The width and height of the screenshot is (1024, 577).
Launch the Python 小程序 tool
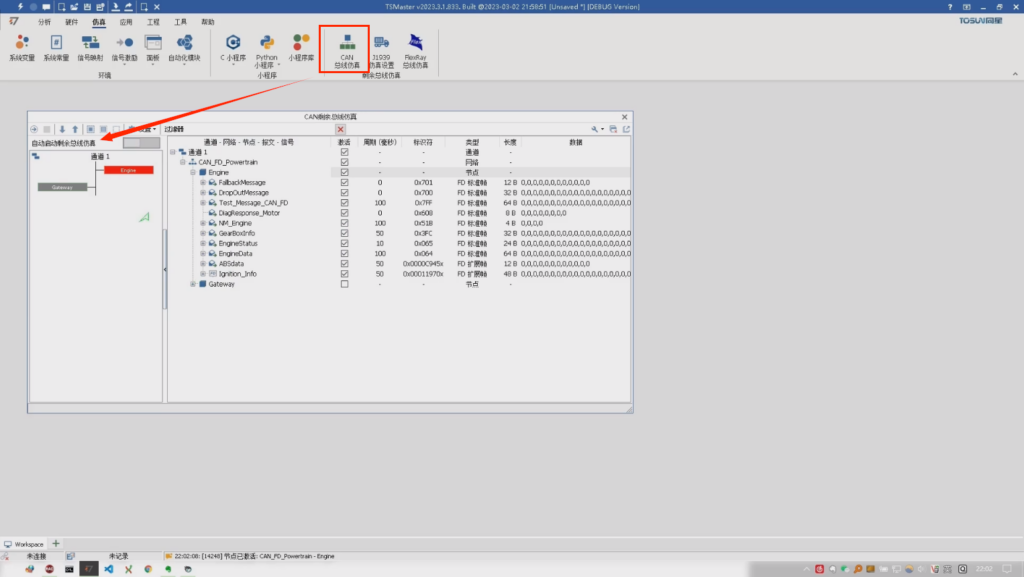click(x=266, y=45)
